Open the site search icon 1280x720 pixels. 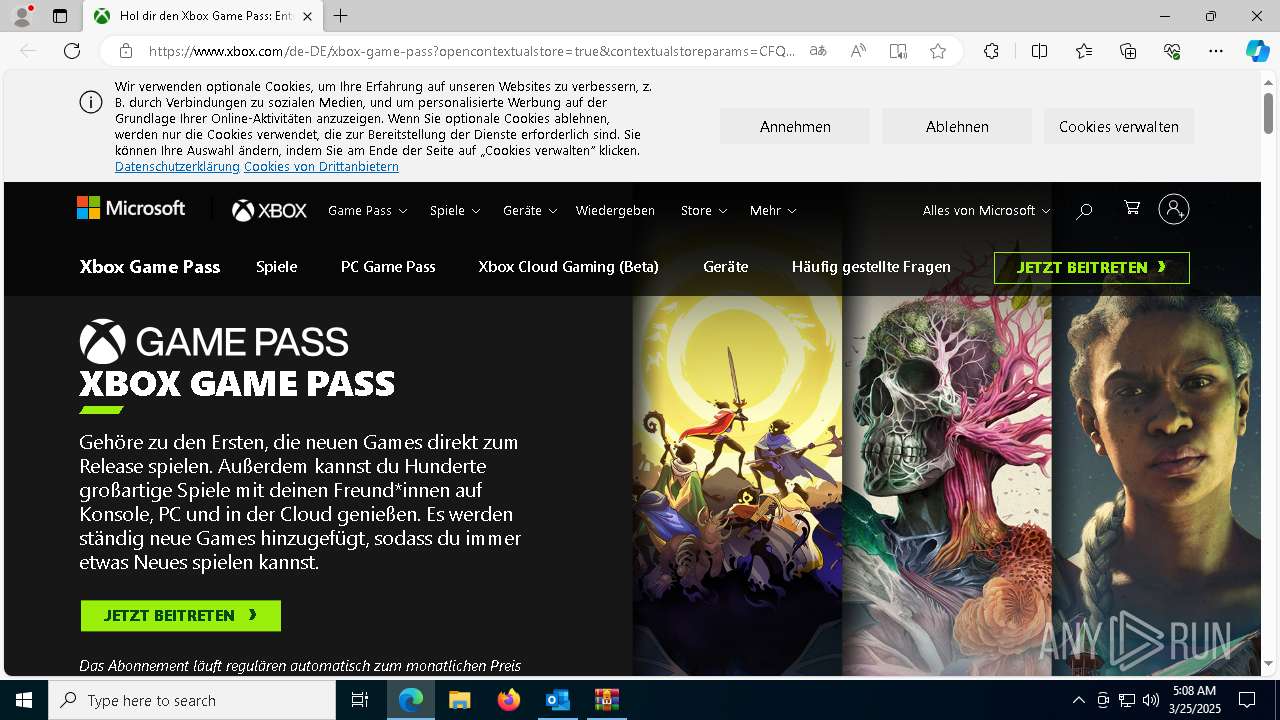1084,210
